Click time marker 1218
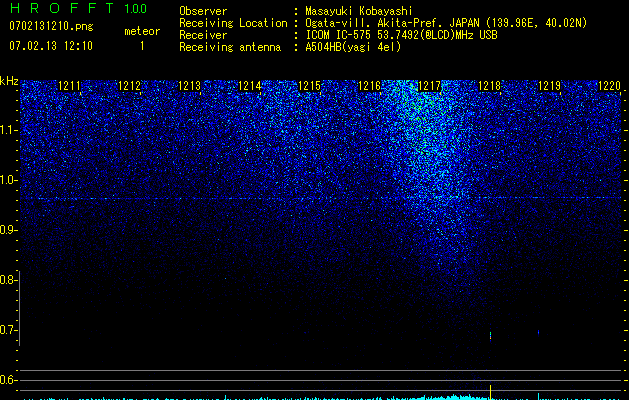Viewport: 629px width, 400px height. [490, 85]
